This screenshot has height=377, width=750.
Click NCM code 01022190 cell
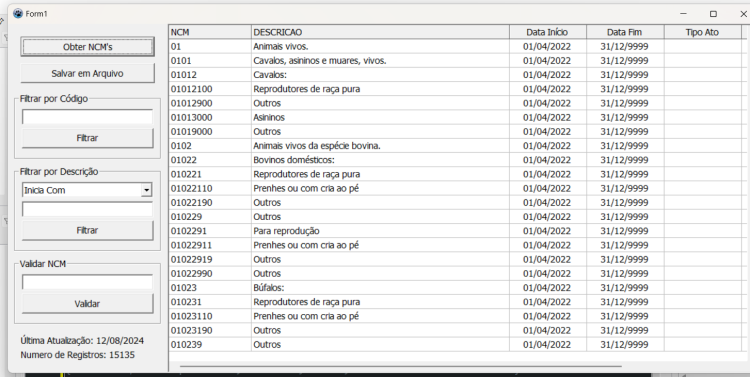click(210, 203)
